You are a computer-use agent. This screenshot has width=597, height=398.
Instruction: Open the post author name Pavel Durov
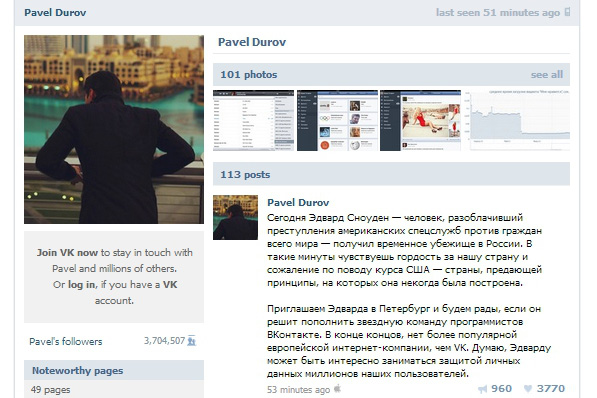click(298, 202)
